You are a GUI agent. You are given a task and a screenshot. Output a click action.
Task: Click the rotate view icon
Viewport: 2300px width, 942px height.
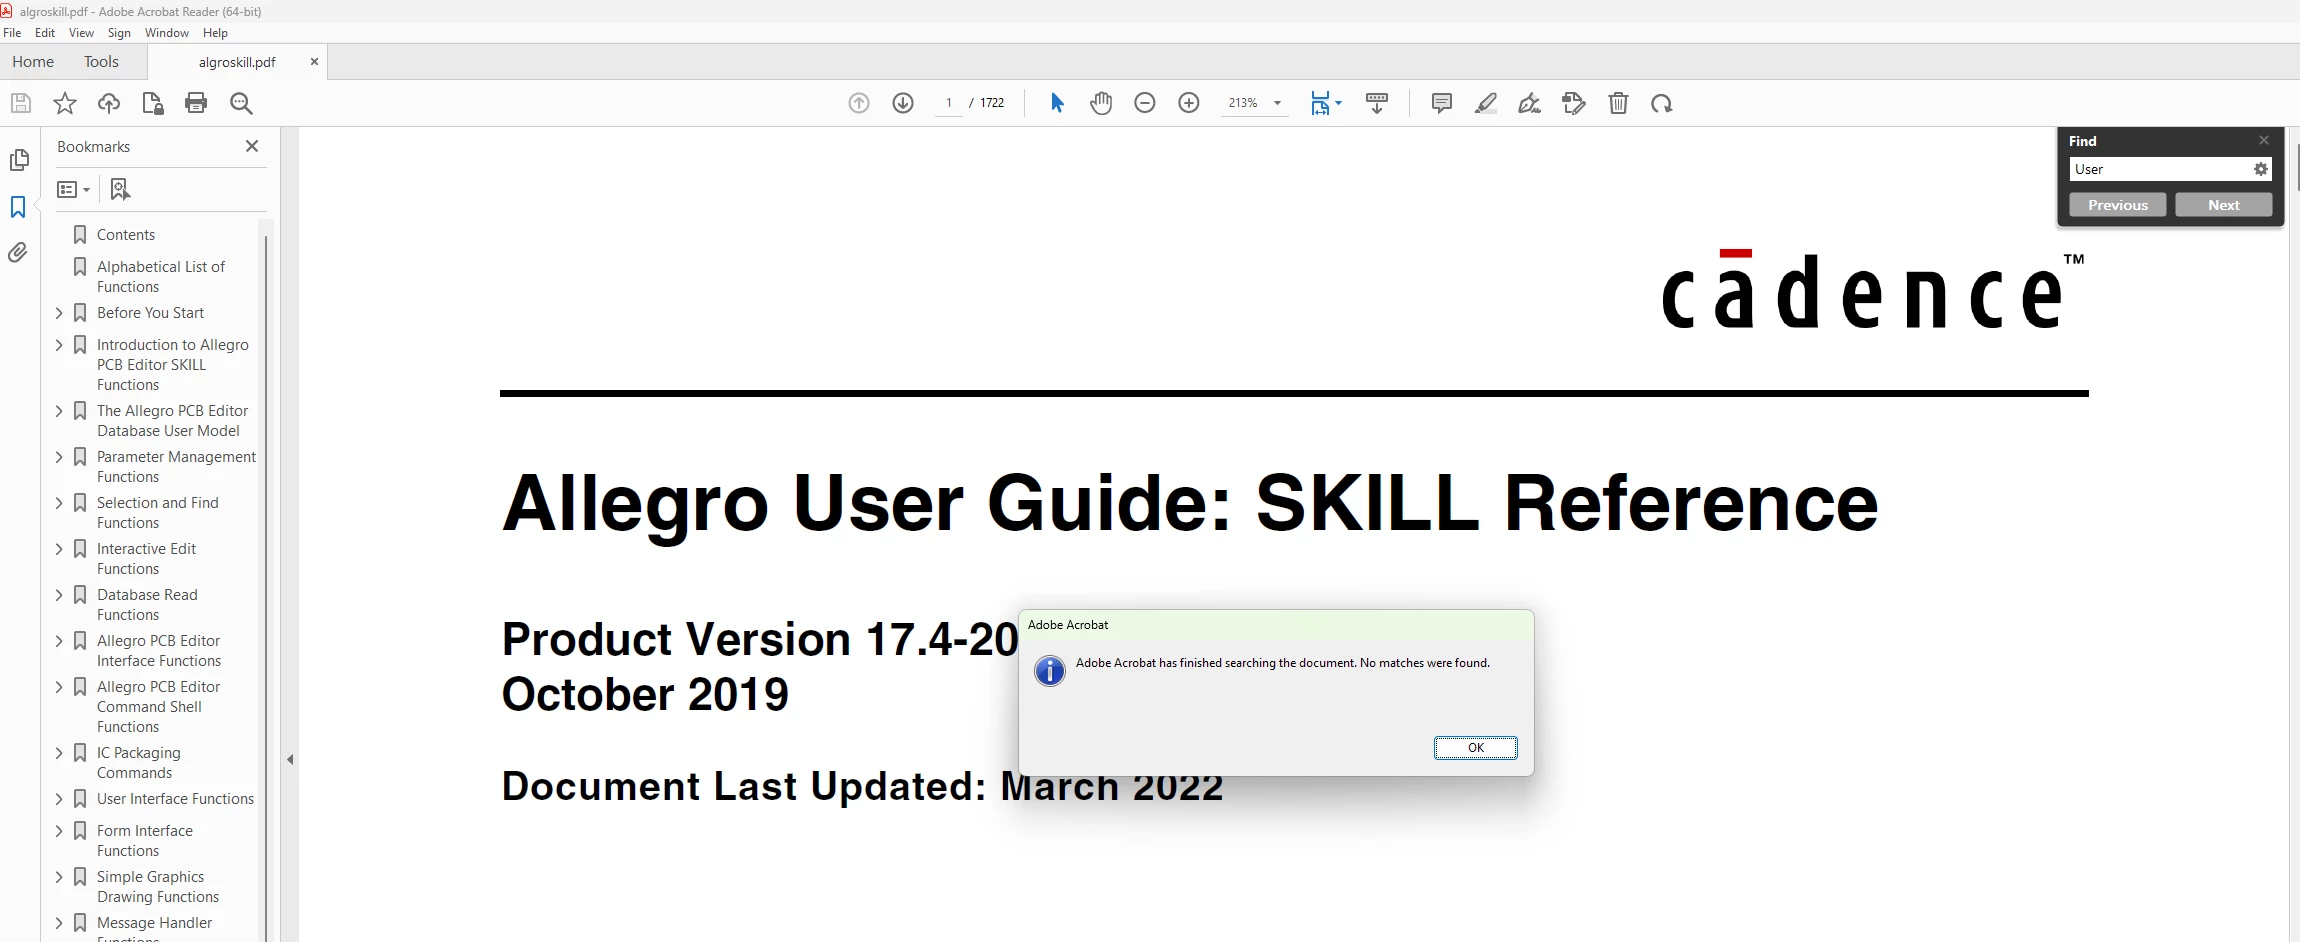click(1662, 103)
